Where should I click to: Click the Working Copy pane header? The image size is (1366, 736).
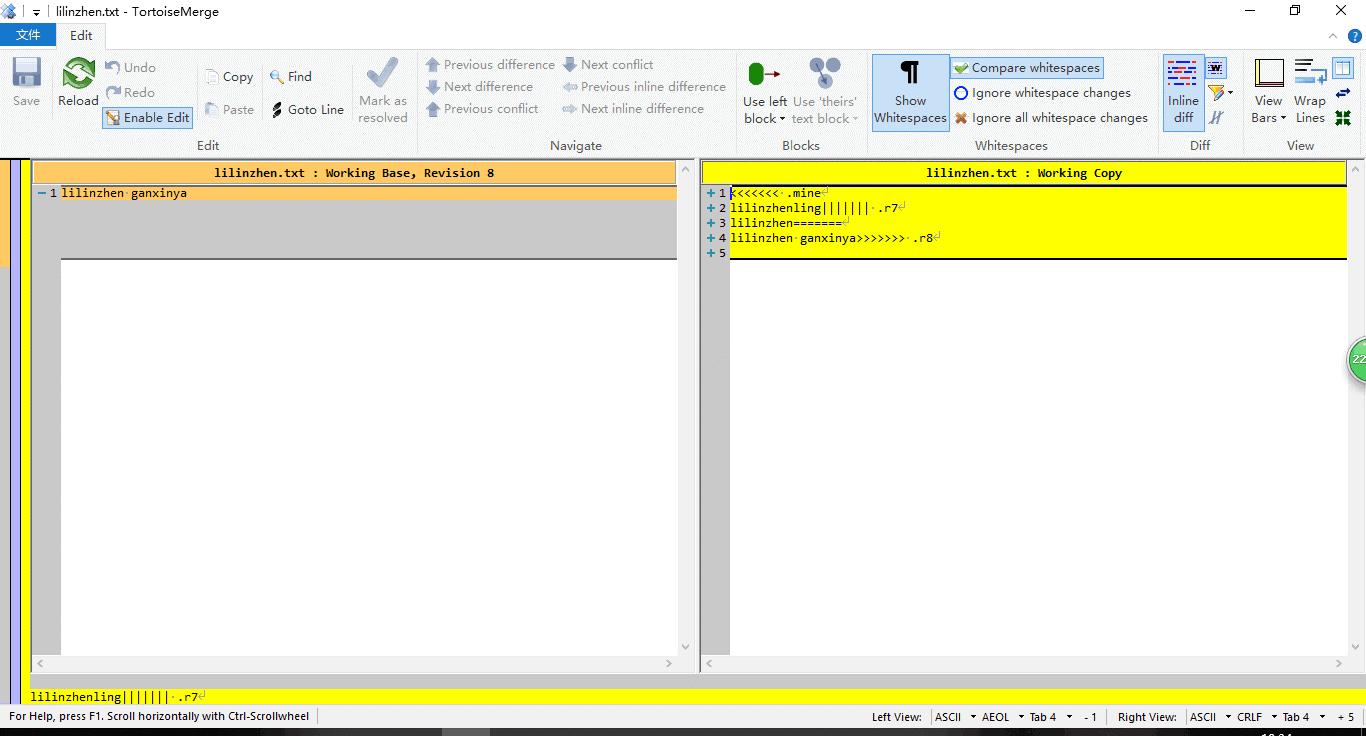pos(1024,173)
